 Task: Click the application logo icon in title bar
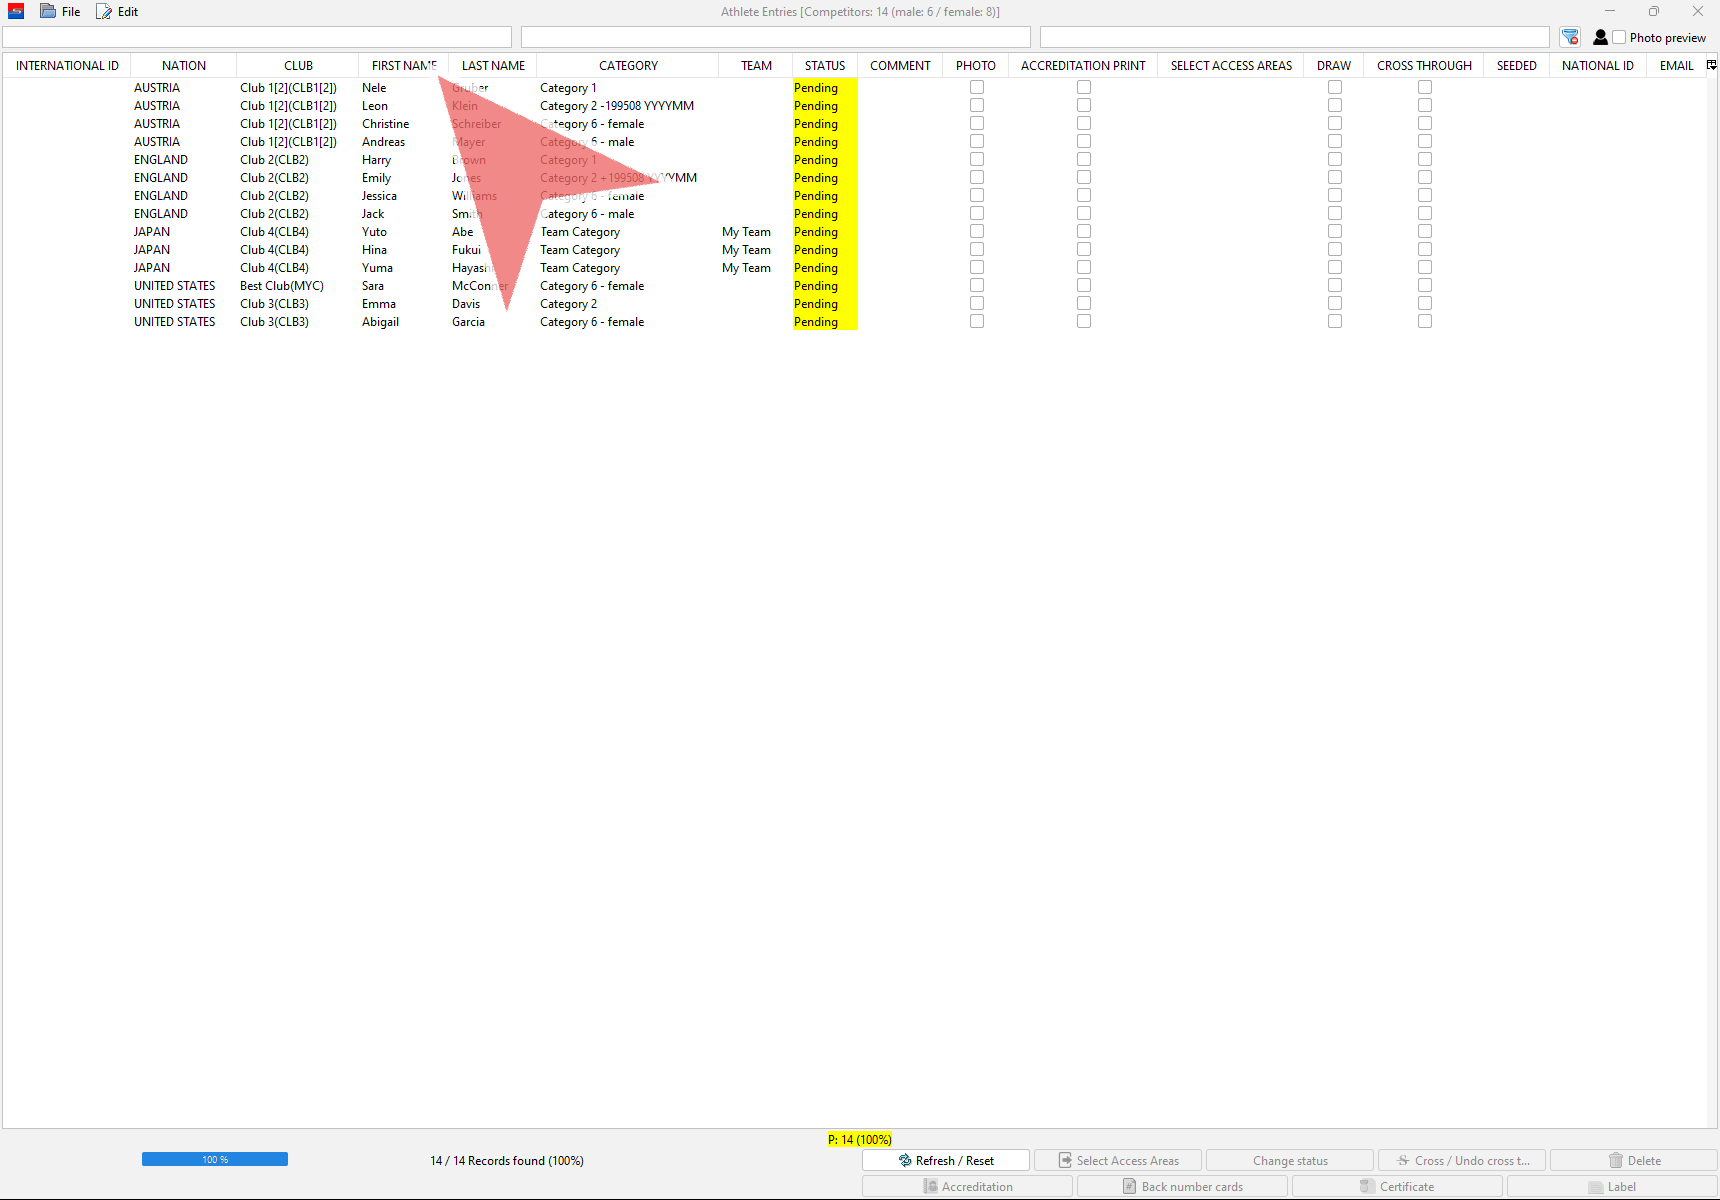coord(16,12)
